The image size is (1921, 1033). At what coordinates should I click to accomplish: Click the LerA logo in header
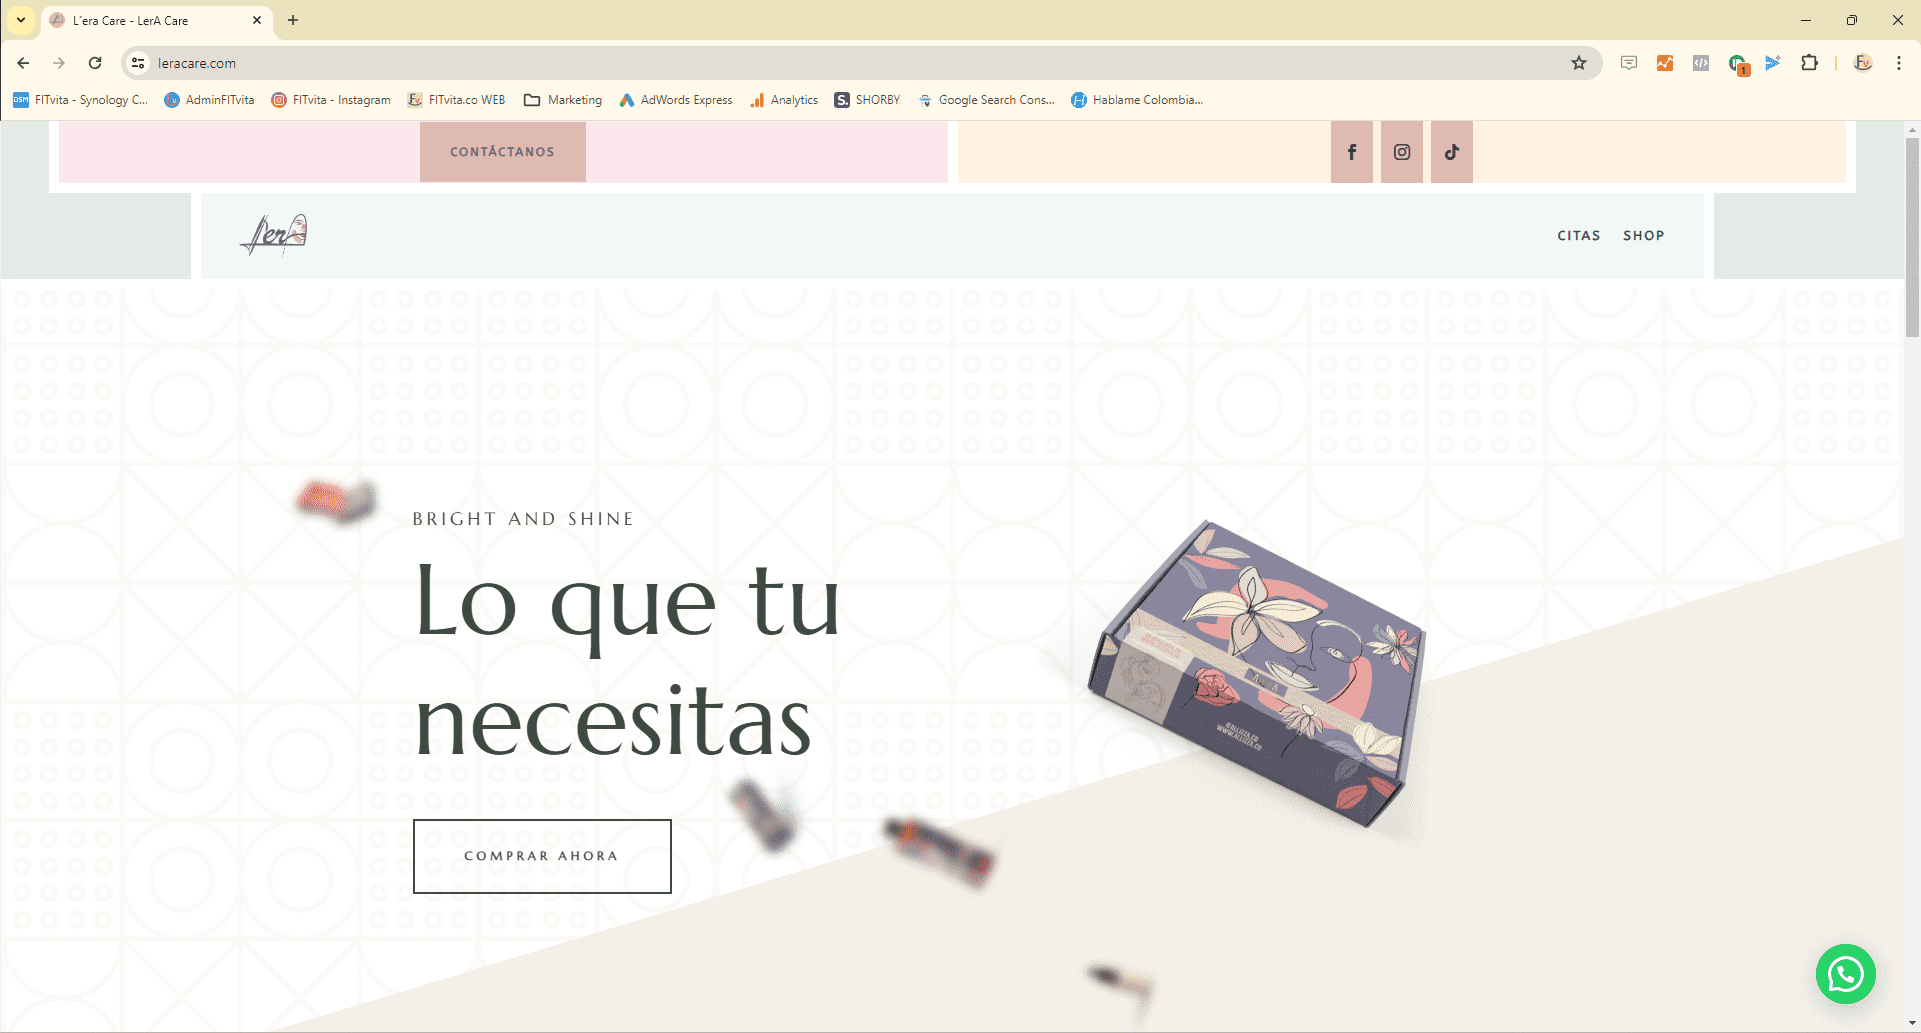pyautogui.click(x=274, y=235)
